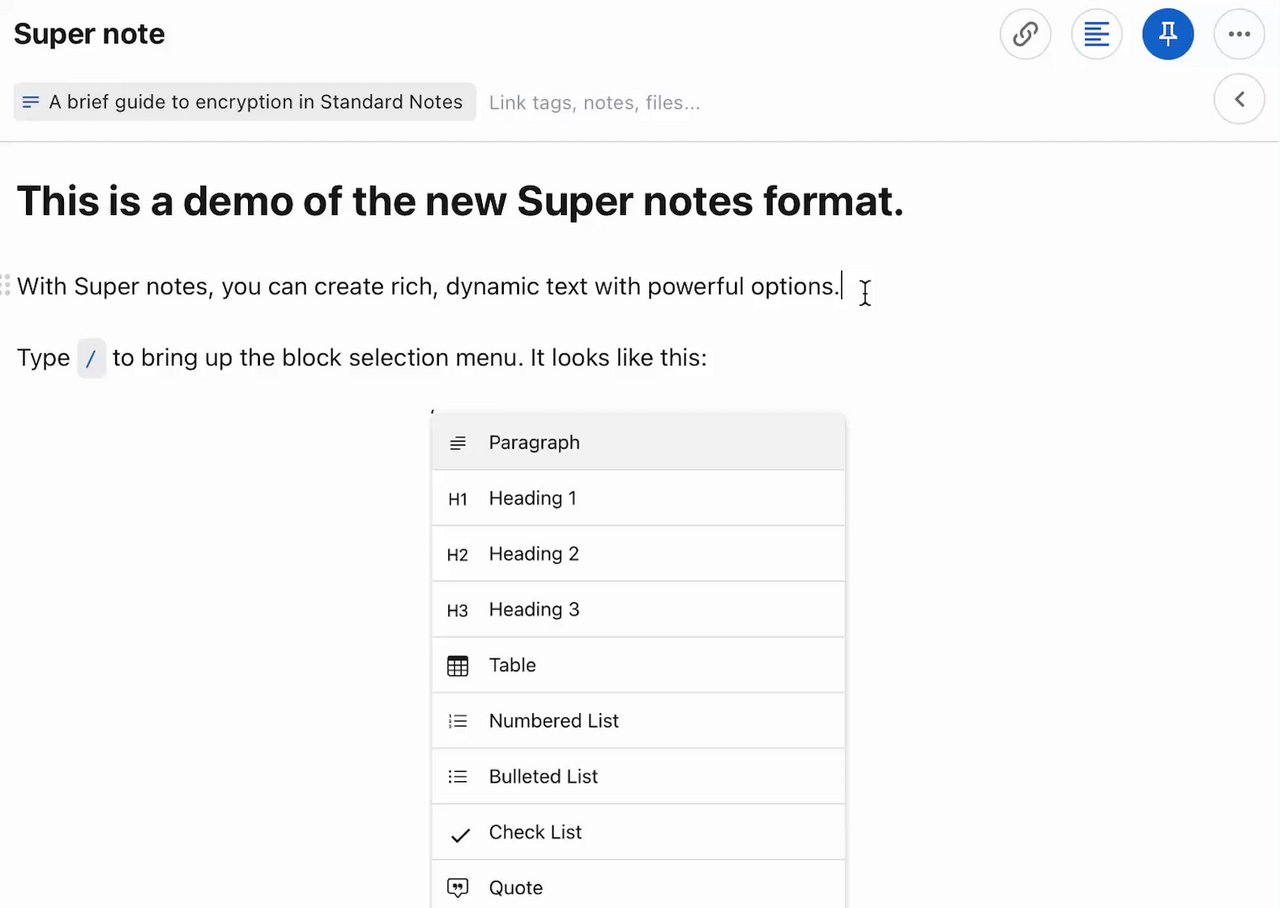Image resolution: width=1280 pixels, height=908 pixels.
Task: Toggle the blue pin note button
Action: pos(1168,34)
